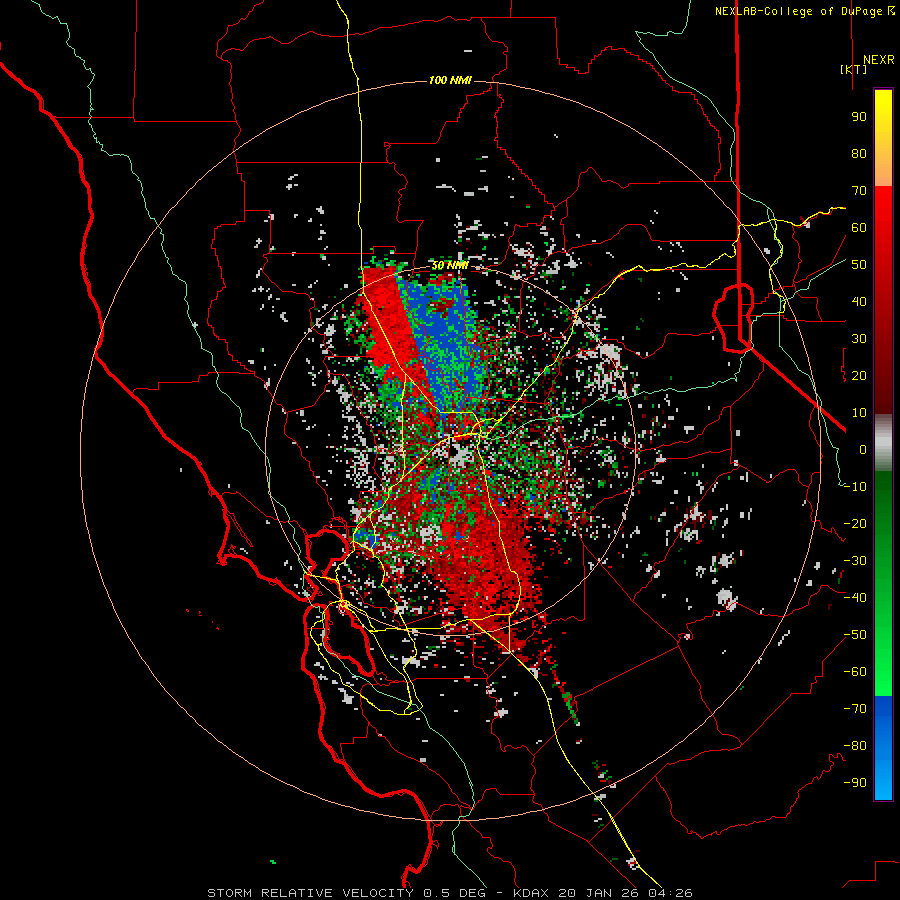Click the 40 value on the velocity scale
Image resolution: width=900 pixels, height=900 pixels.
(x=859, y=301)
